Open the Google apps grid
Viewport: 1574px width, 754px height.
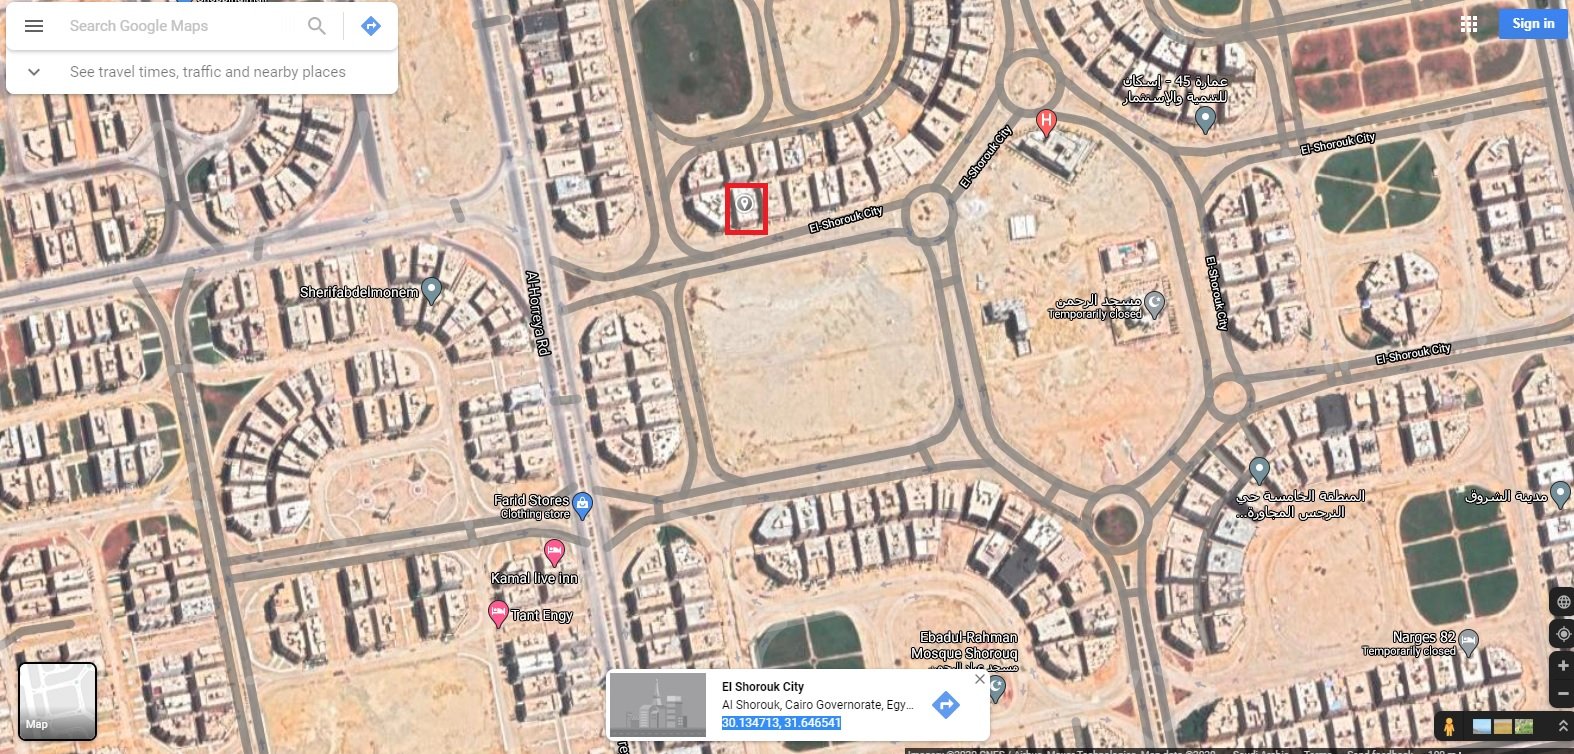click(1469, 24)
